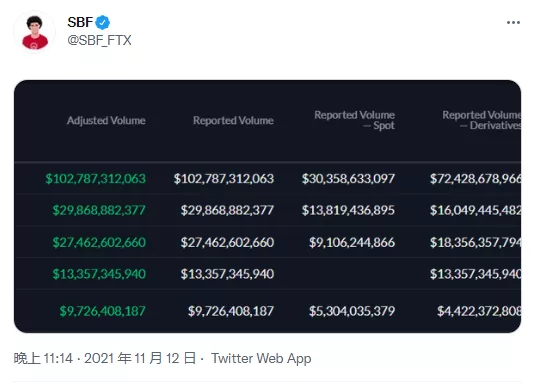Click the Reported Volume column header

233,121
